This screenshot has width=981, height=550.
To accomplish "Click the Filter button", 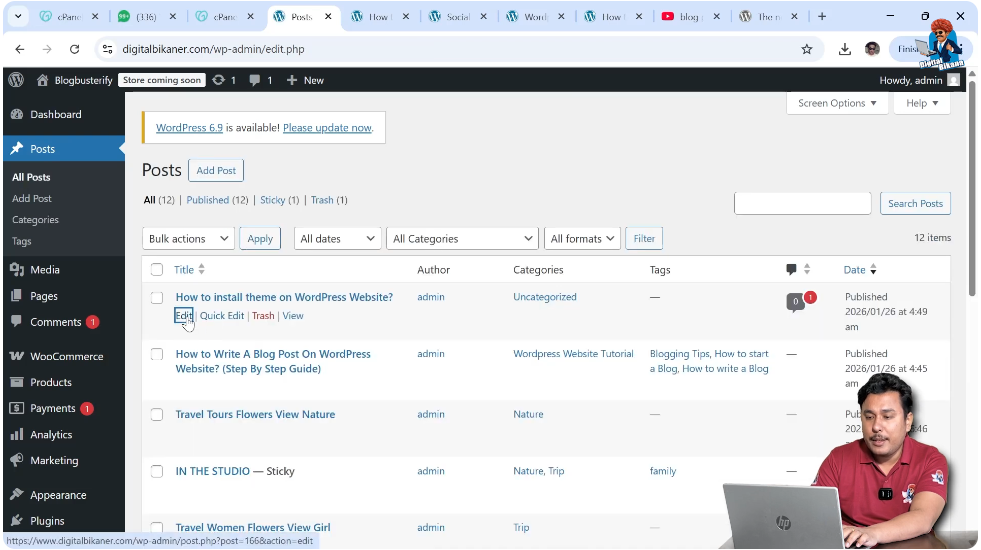I will click(644, 238).
